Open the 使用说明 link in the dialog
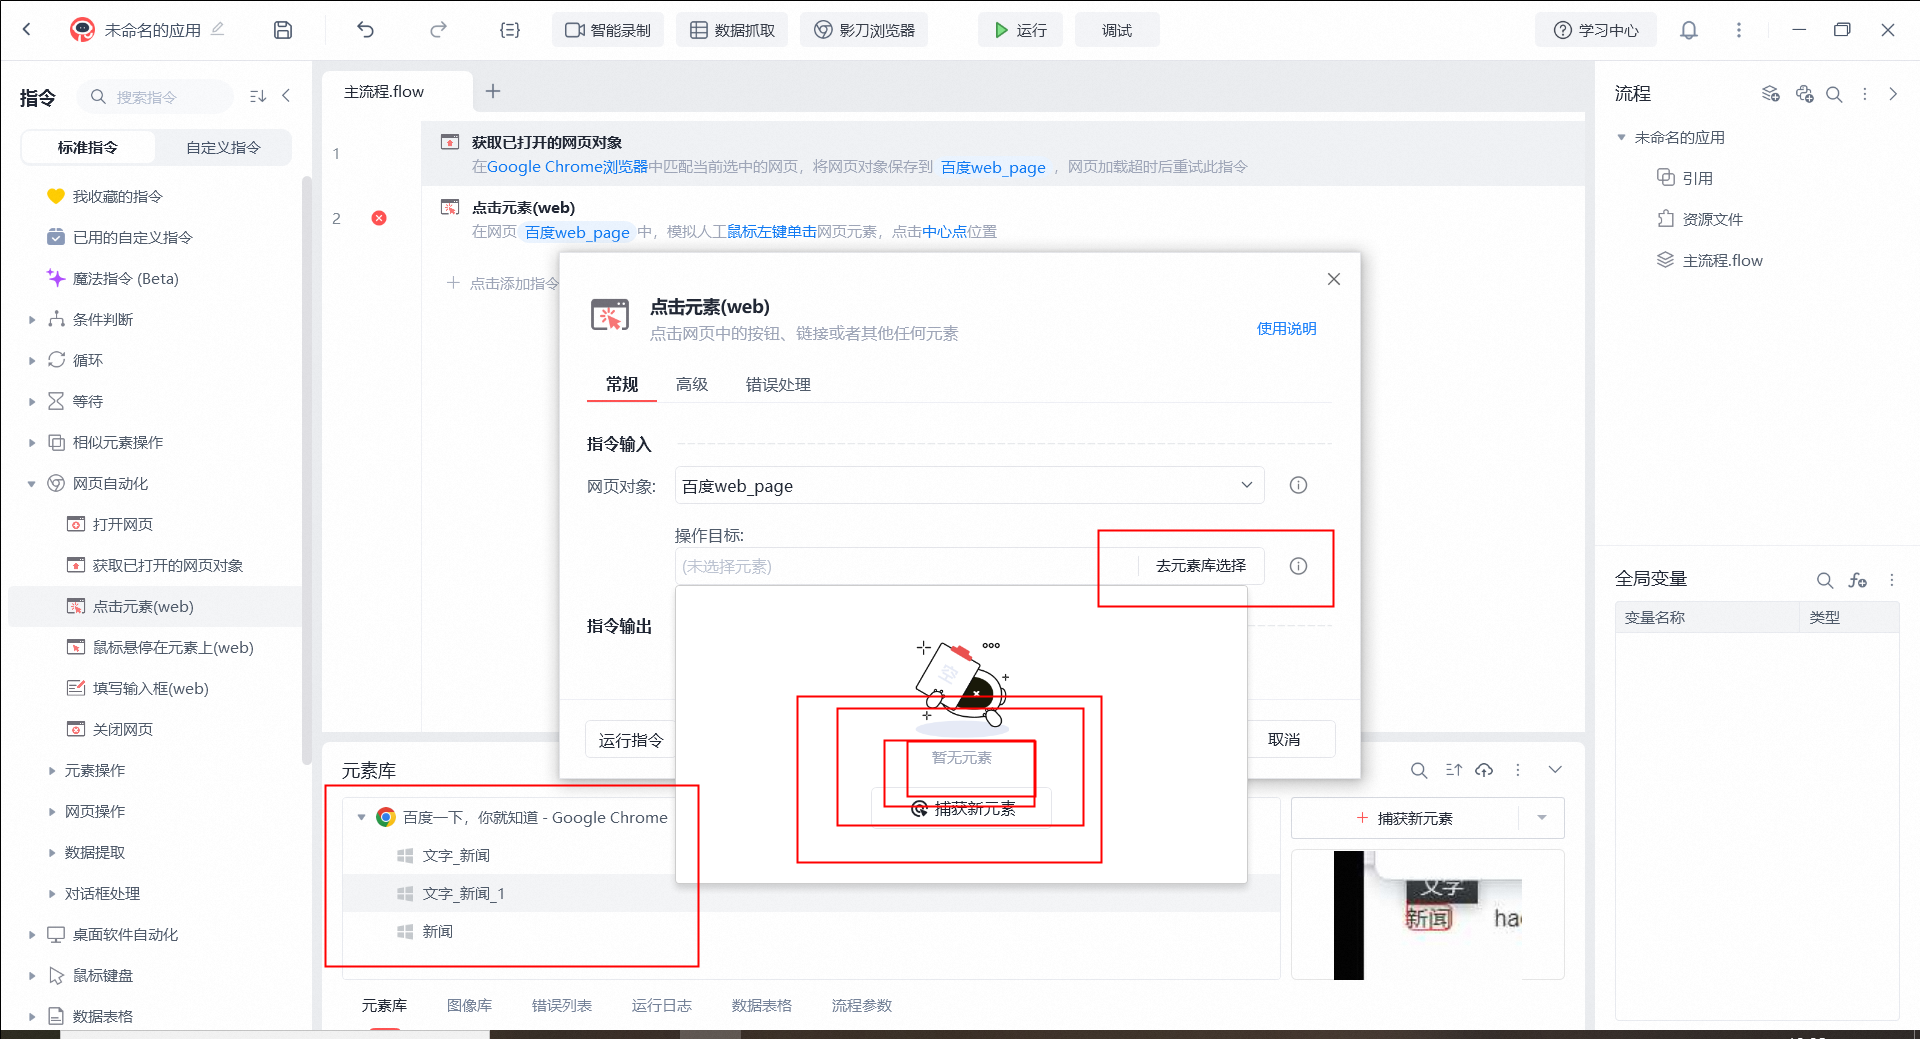Image resolution: width=1920 pixels, height=1039 pixels. coord(1286,328)
